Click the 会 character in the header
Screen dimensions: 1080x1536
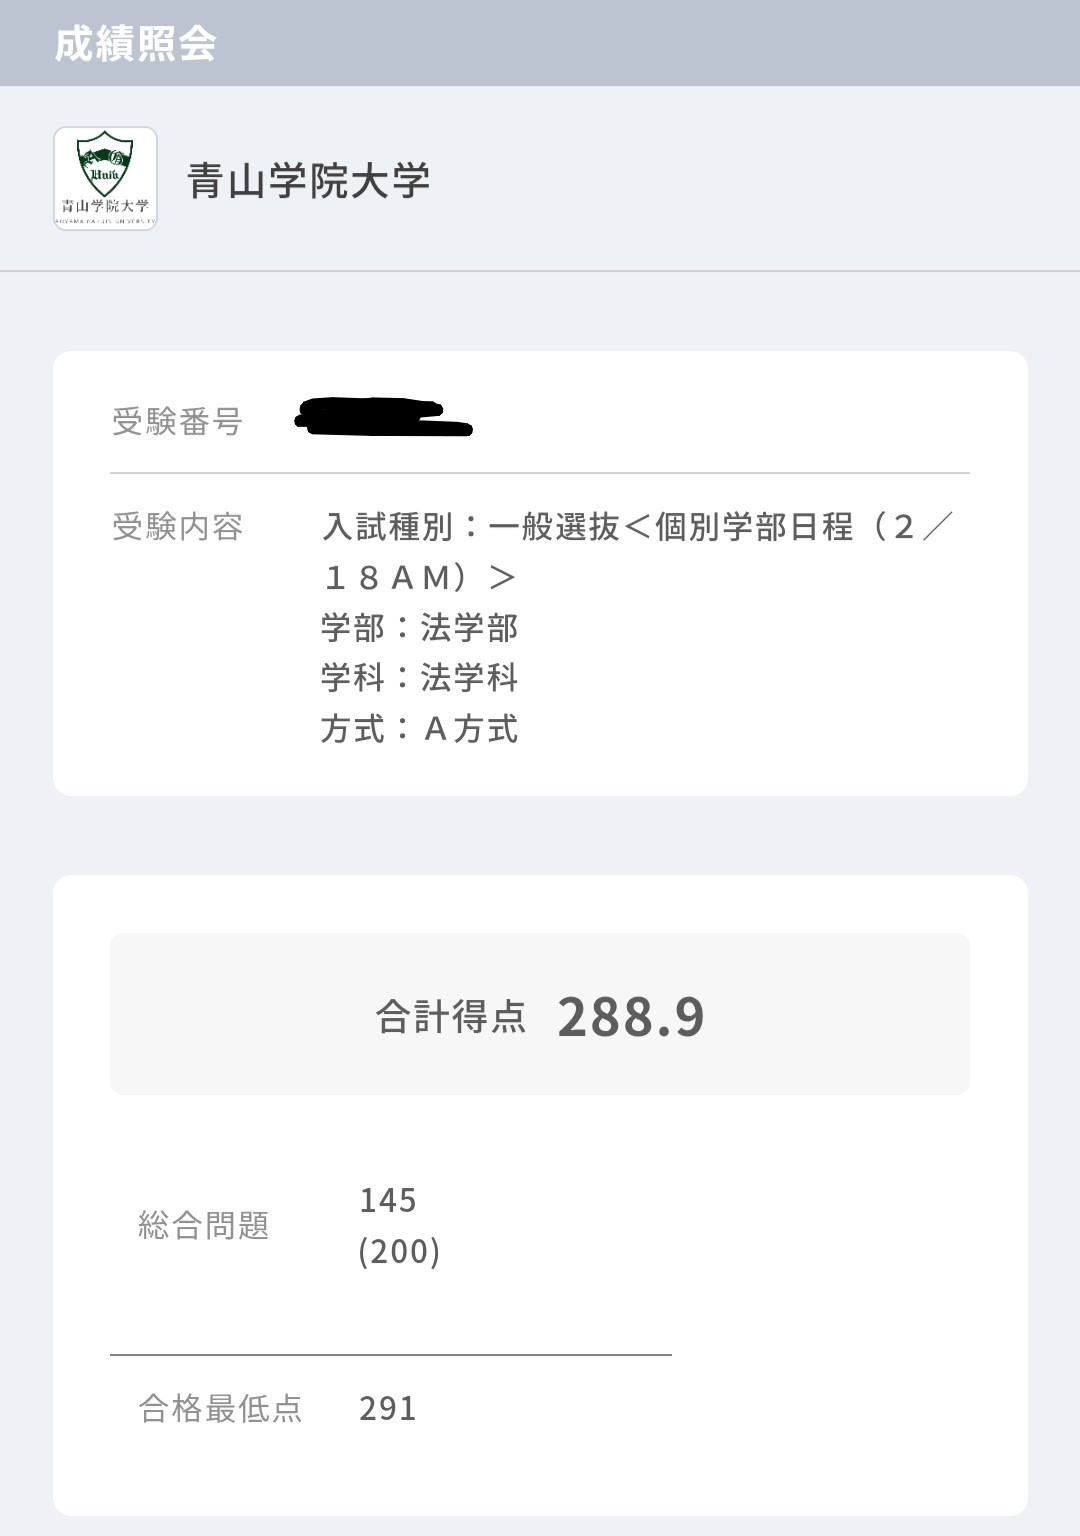coord(197,44)
